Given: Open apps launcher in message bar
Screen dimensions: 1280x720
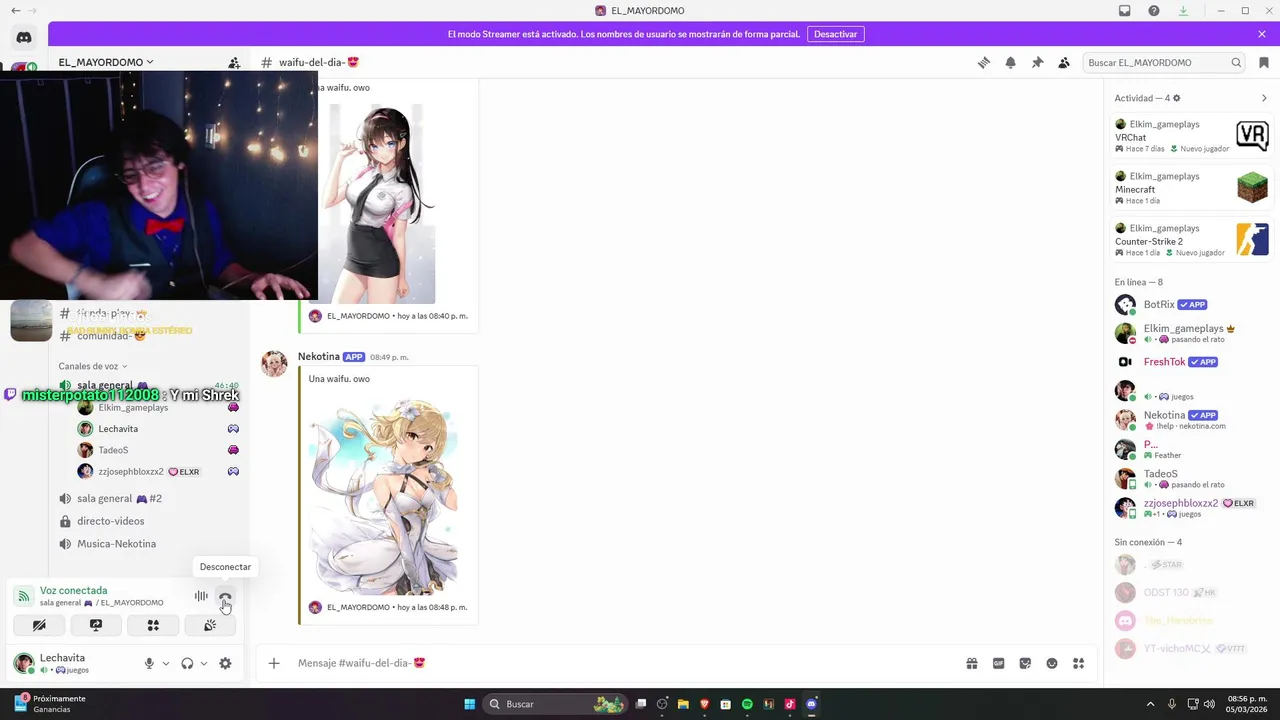Looking at the screenshot, I should pyautogui.click(x=1078, y=663).
